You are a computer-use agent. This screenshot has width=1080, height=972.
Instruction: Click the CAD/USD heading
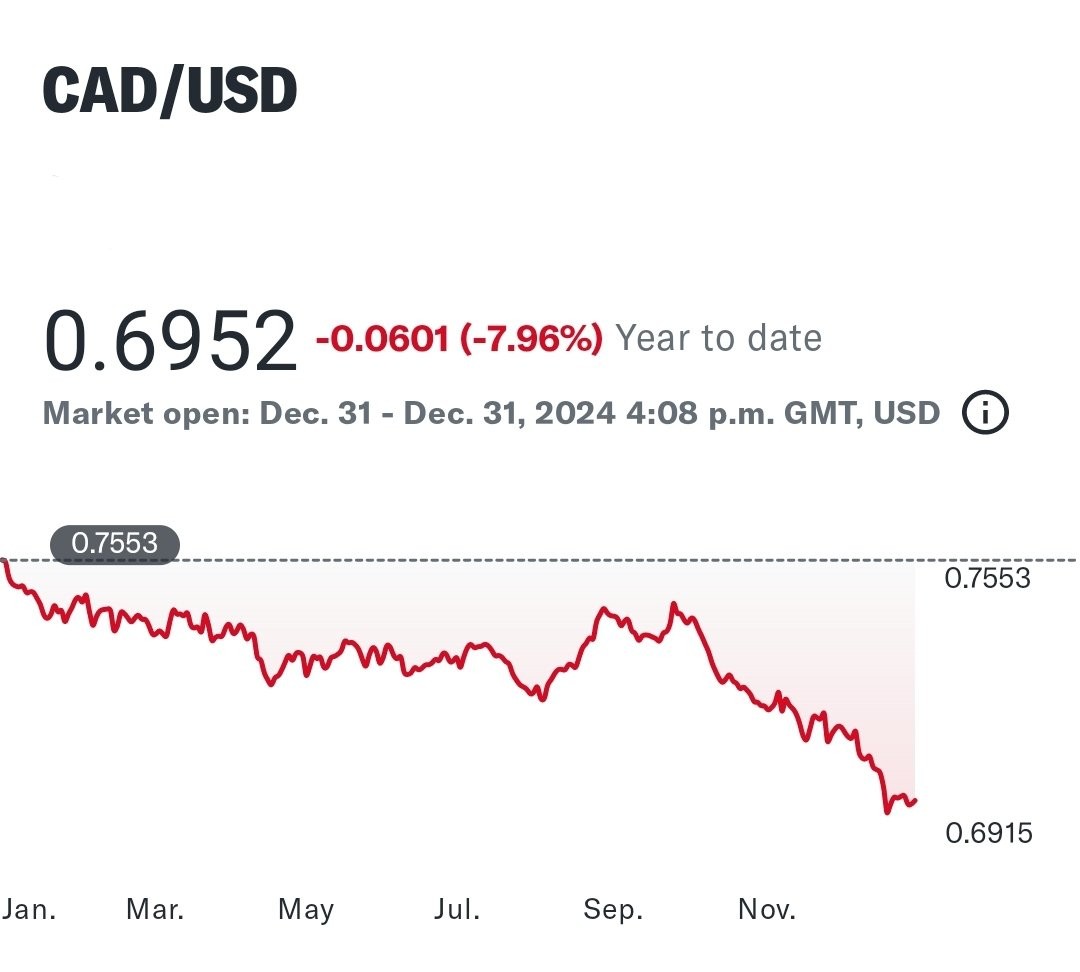click(170, 91)
